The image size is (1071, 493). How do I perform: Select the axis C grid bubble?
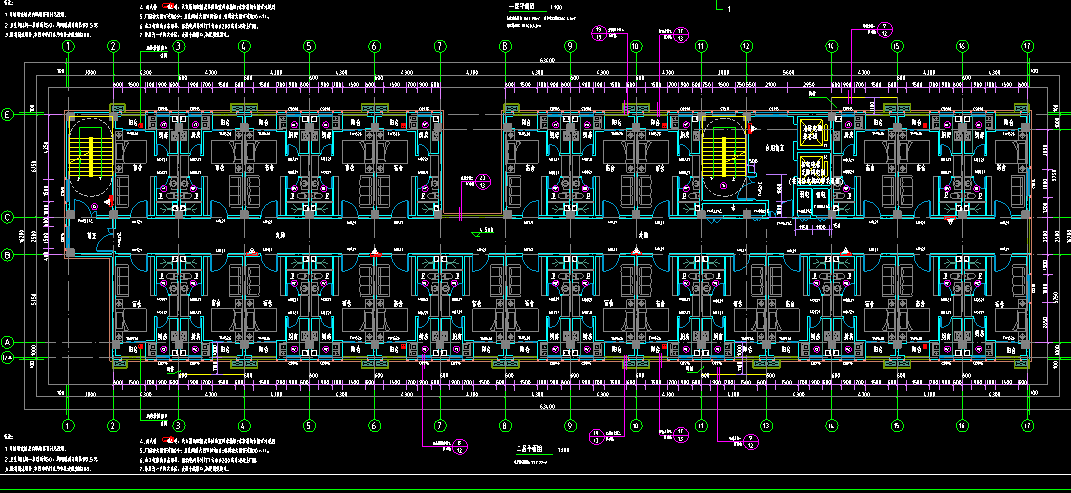[7, 217]
